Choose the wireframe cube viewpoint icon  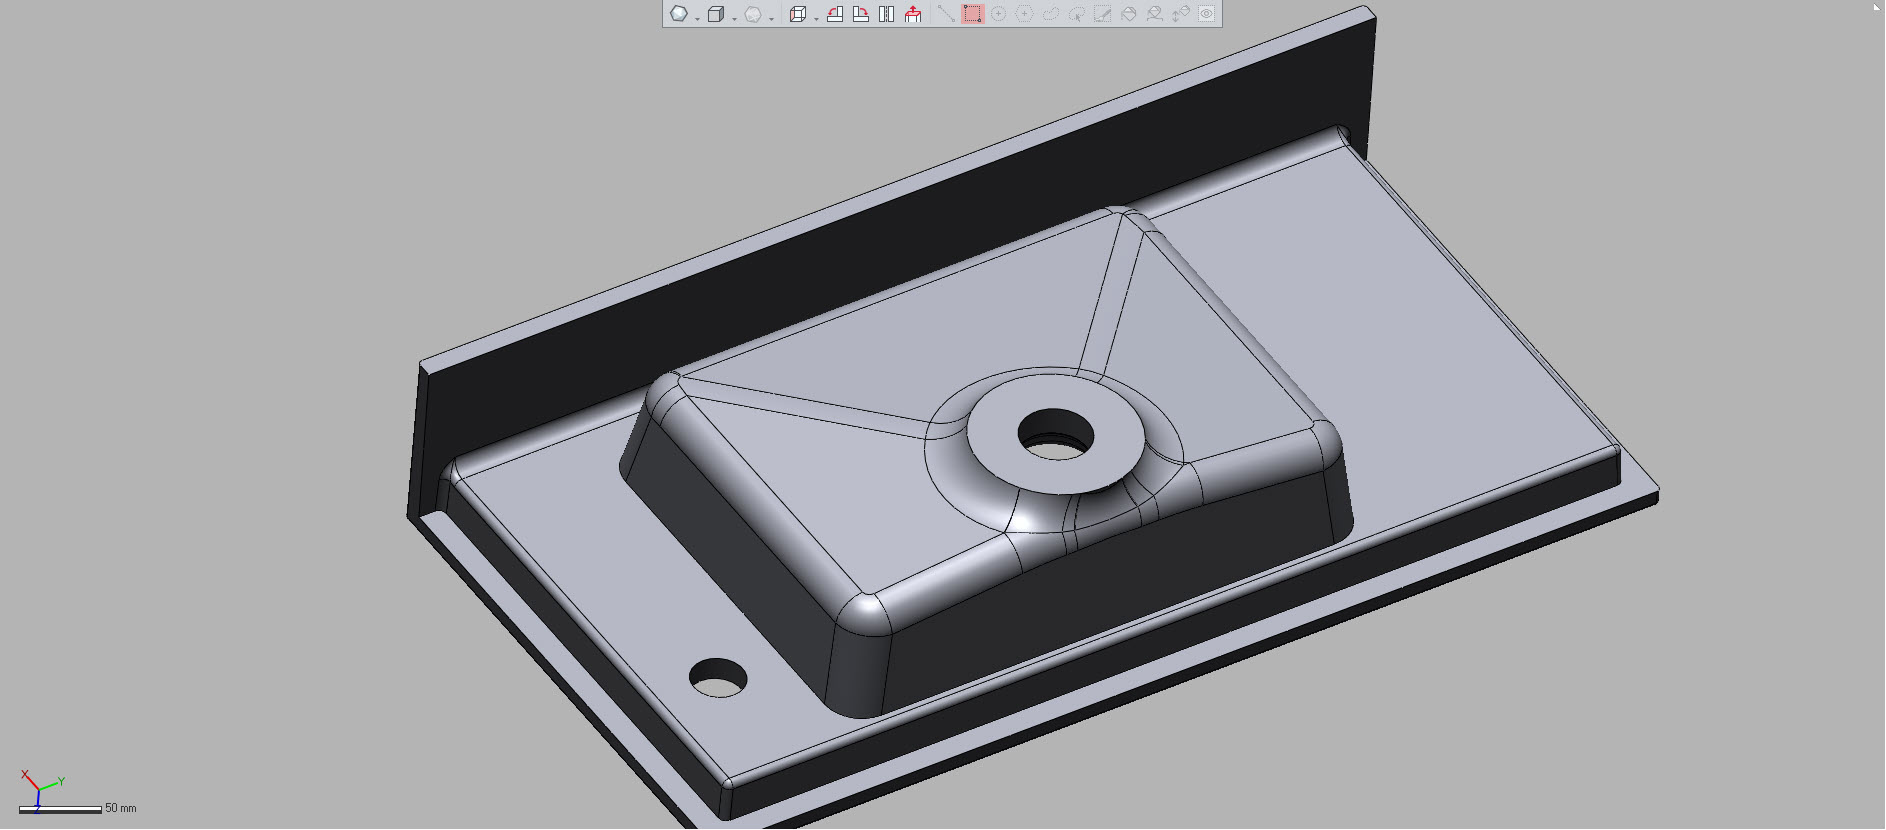coord(798,14)
